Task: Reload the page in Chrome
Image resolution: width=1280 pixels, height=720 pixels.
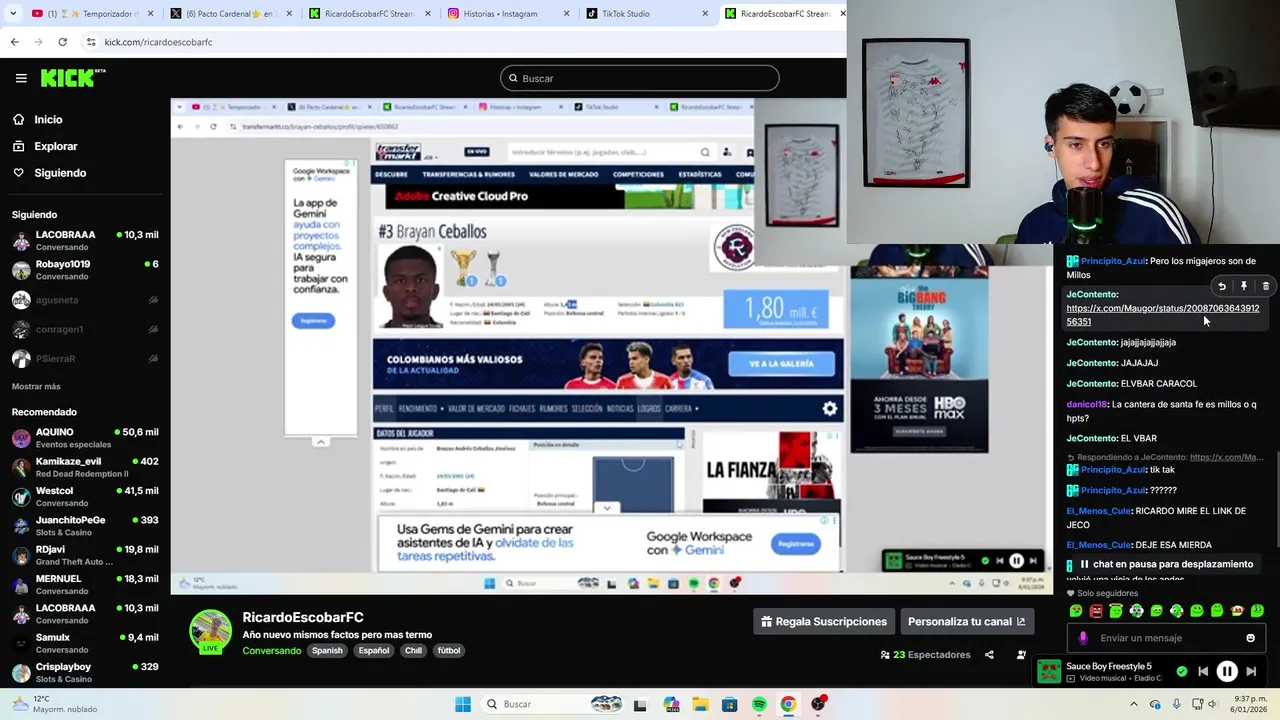Action: 62,42
